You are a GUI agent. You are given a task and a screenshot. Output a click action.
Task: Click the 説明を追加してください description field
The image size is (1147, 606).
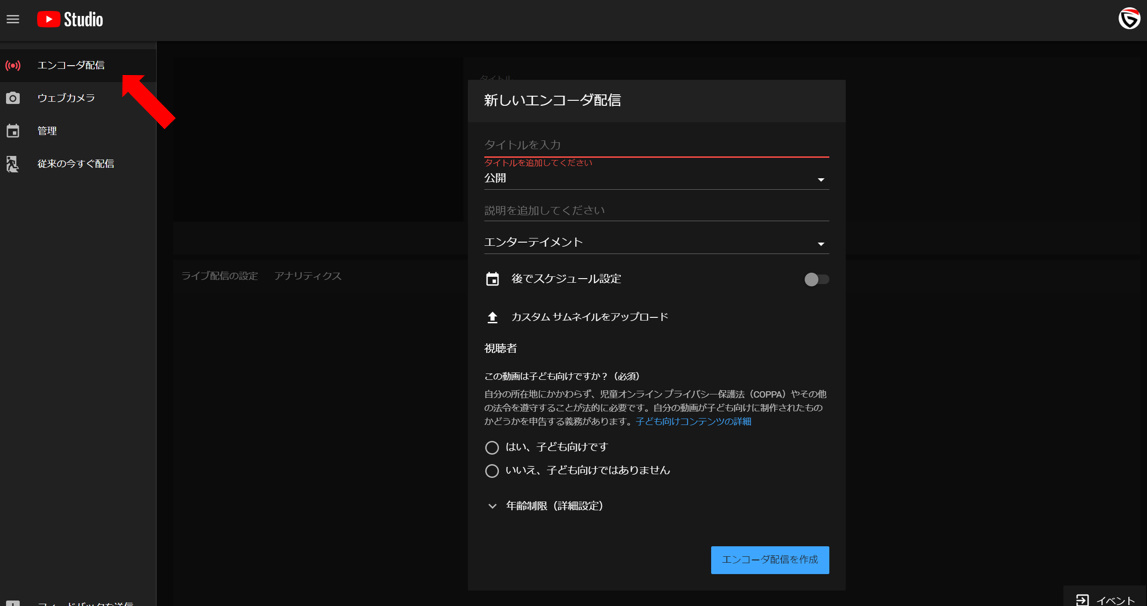[656, 211]
